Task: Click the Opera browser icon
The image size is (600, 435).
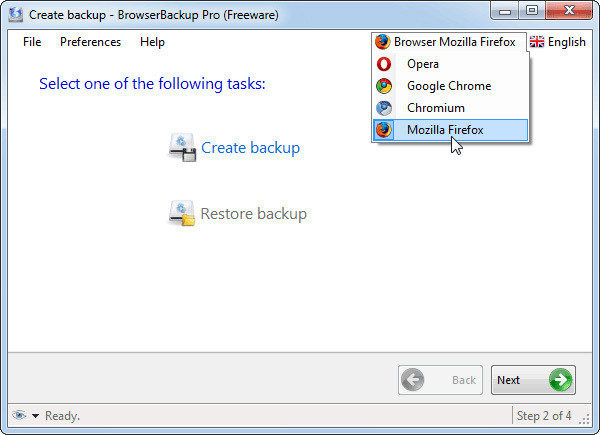Action: [x=383, y=64]
